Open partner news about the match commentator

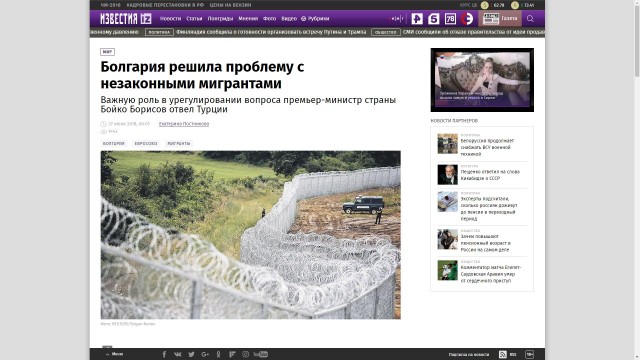[491, 274]
